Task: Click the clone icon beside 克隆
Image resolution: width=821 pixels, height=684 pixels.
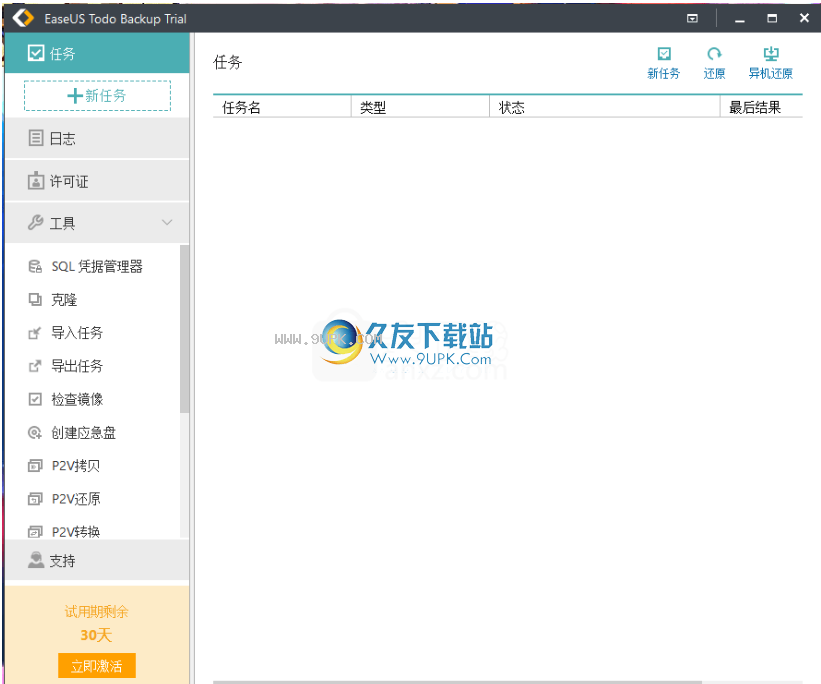Action: (35, 299)
